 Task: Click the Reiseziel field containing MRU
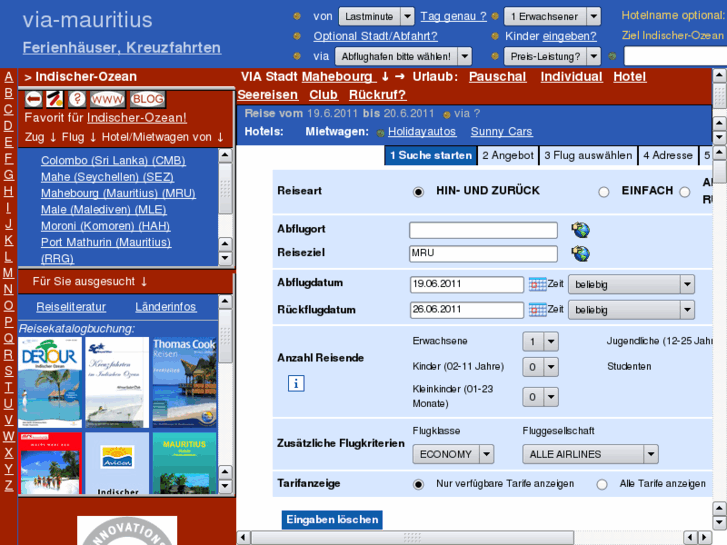[x=483, y=254]
